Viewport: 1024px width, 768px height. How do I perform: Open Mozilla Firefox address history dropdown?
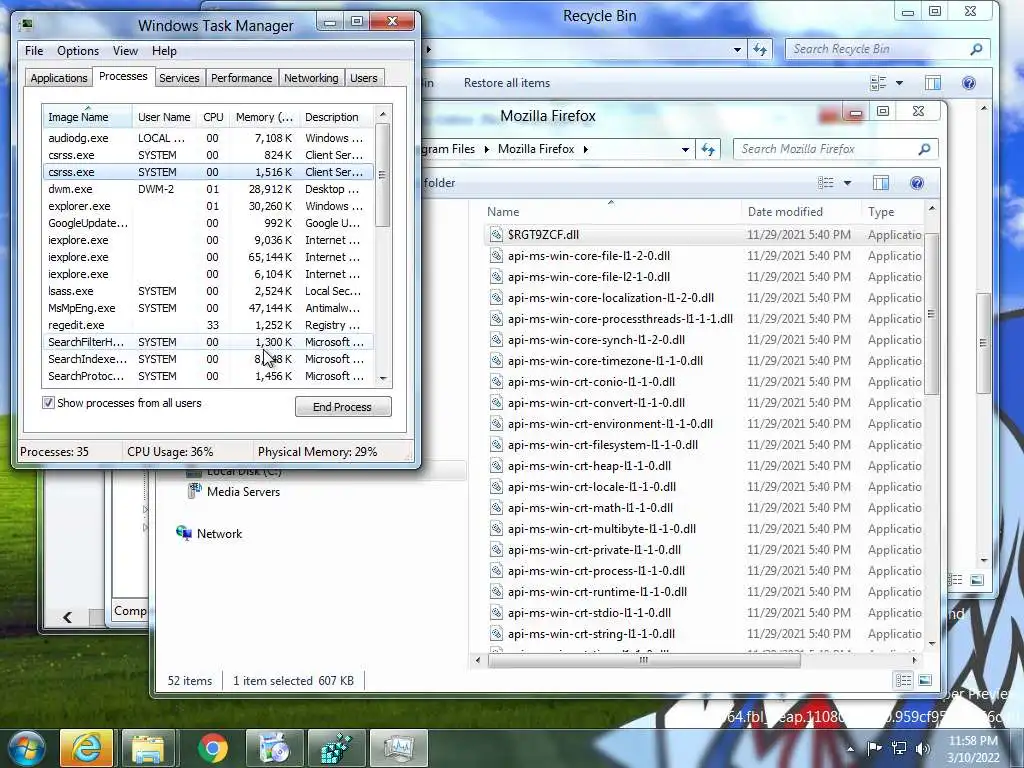point(685,149)
